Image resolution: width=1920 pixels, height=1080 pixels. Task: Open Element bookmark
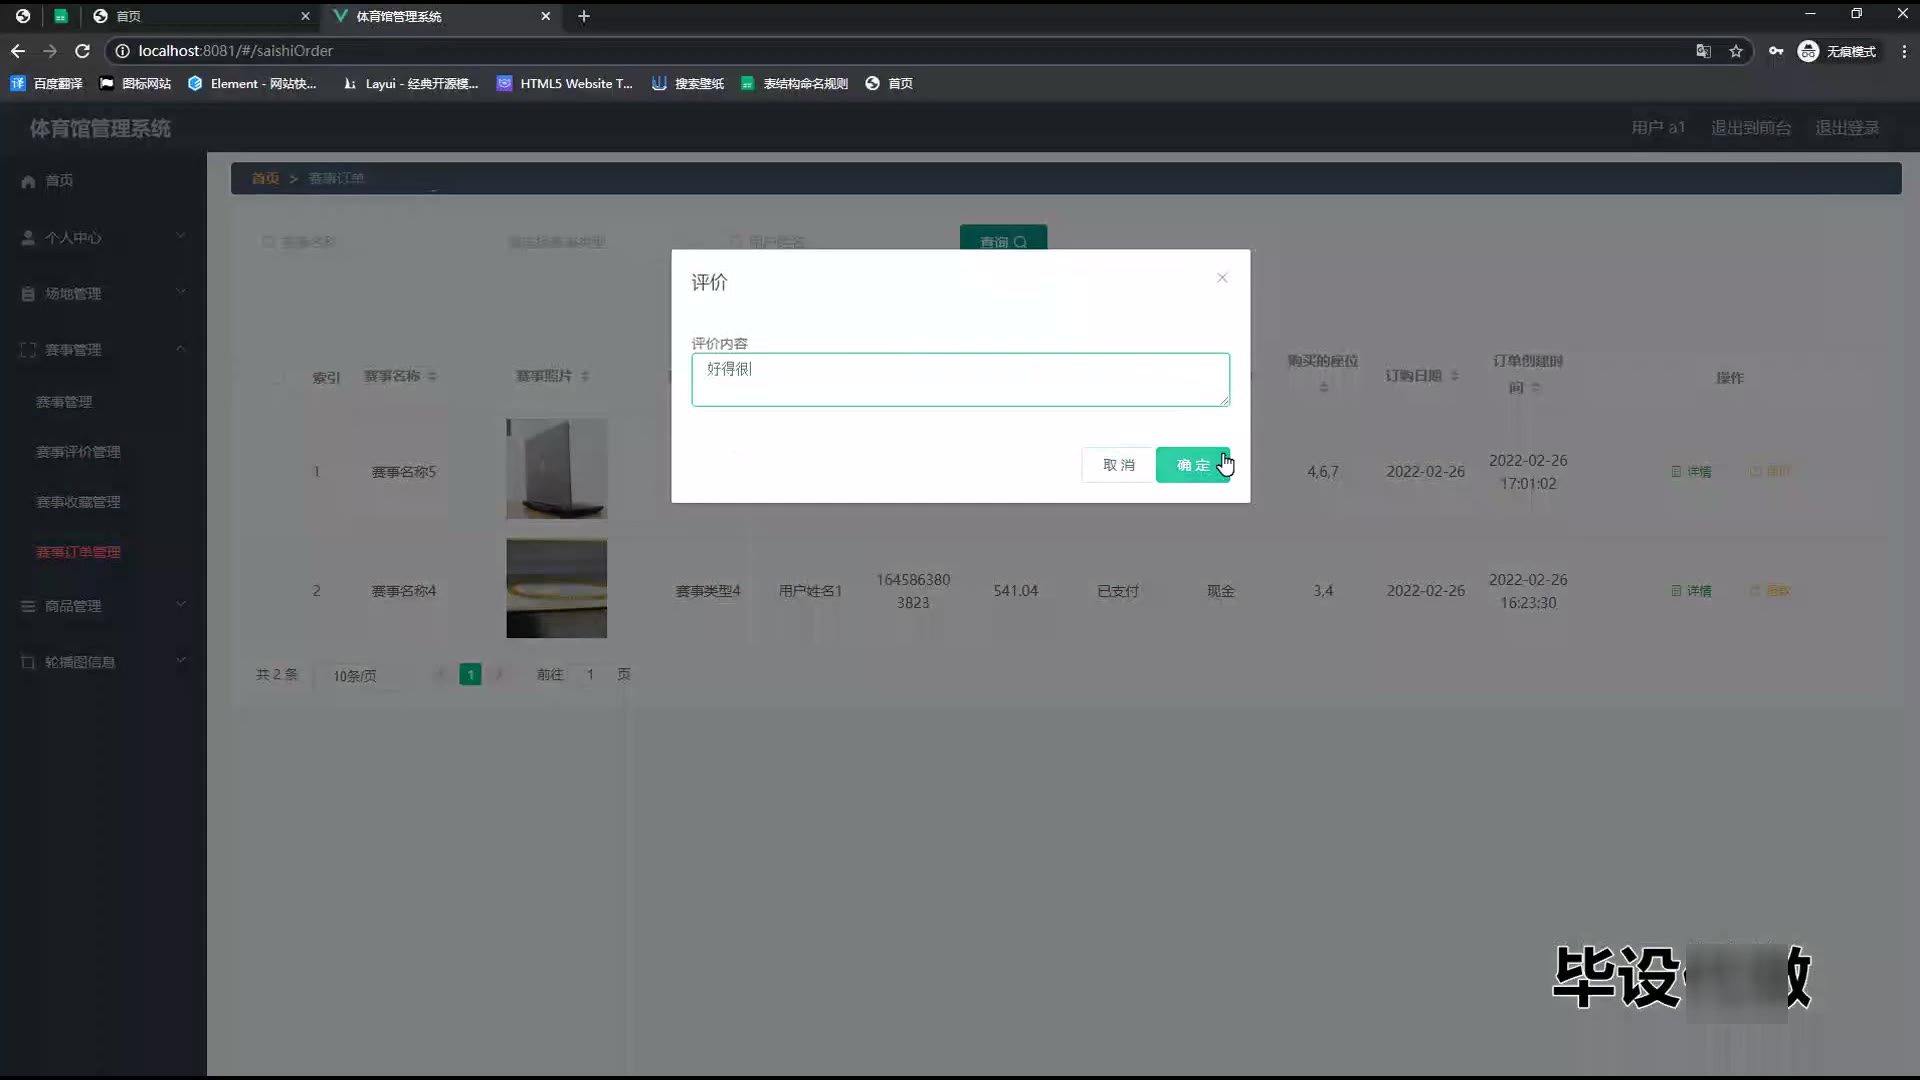point(252,84)
